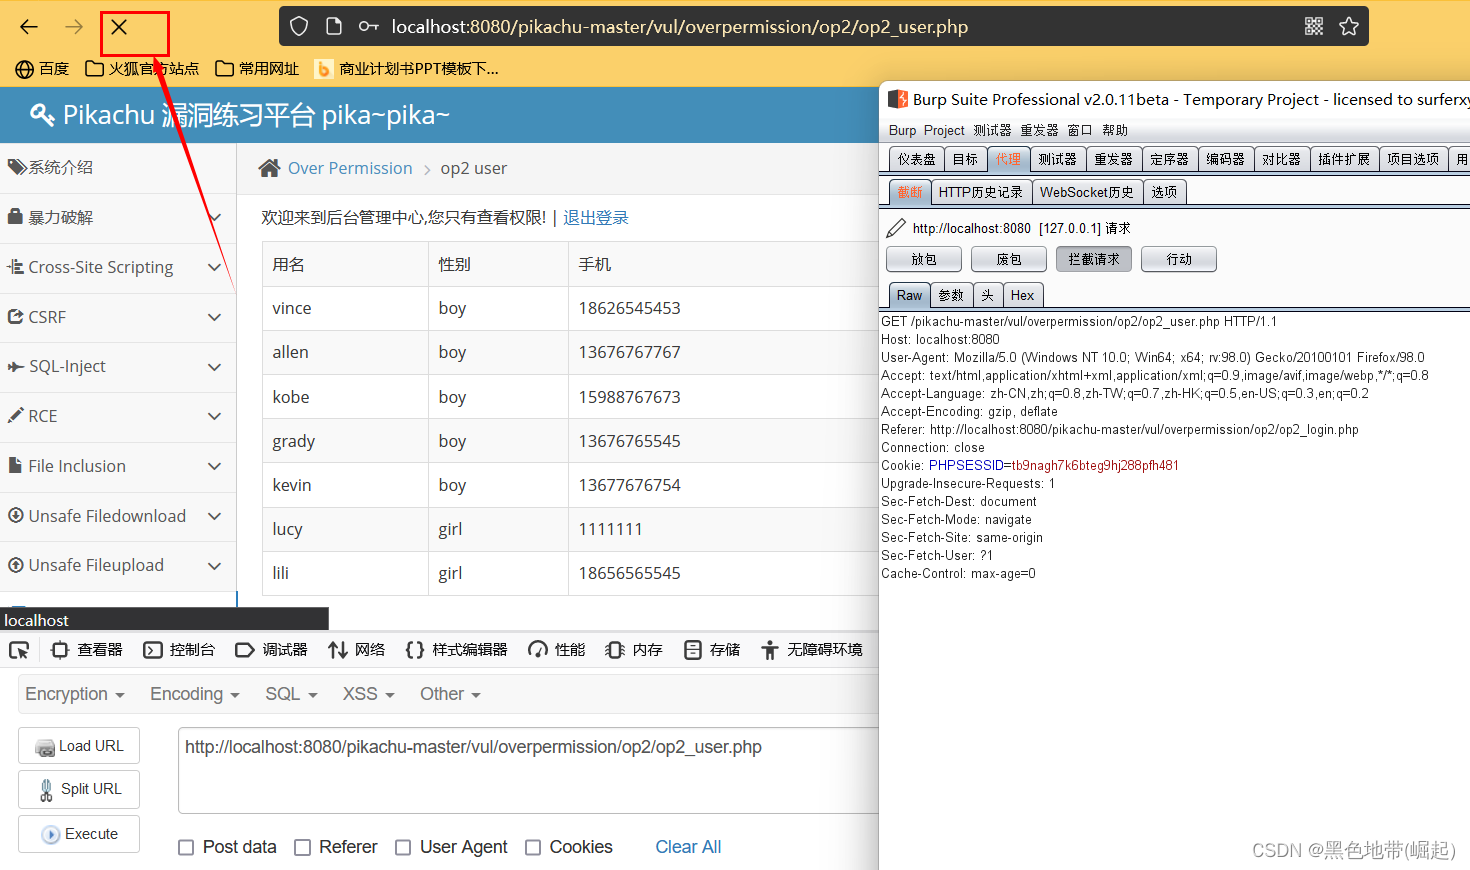Click the browser forward arrow
Image resolution: width=1470 pixels, height=870 pixels.
click(74, 27)
